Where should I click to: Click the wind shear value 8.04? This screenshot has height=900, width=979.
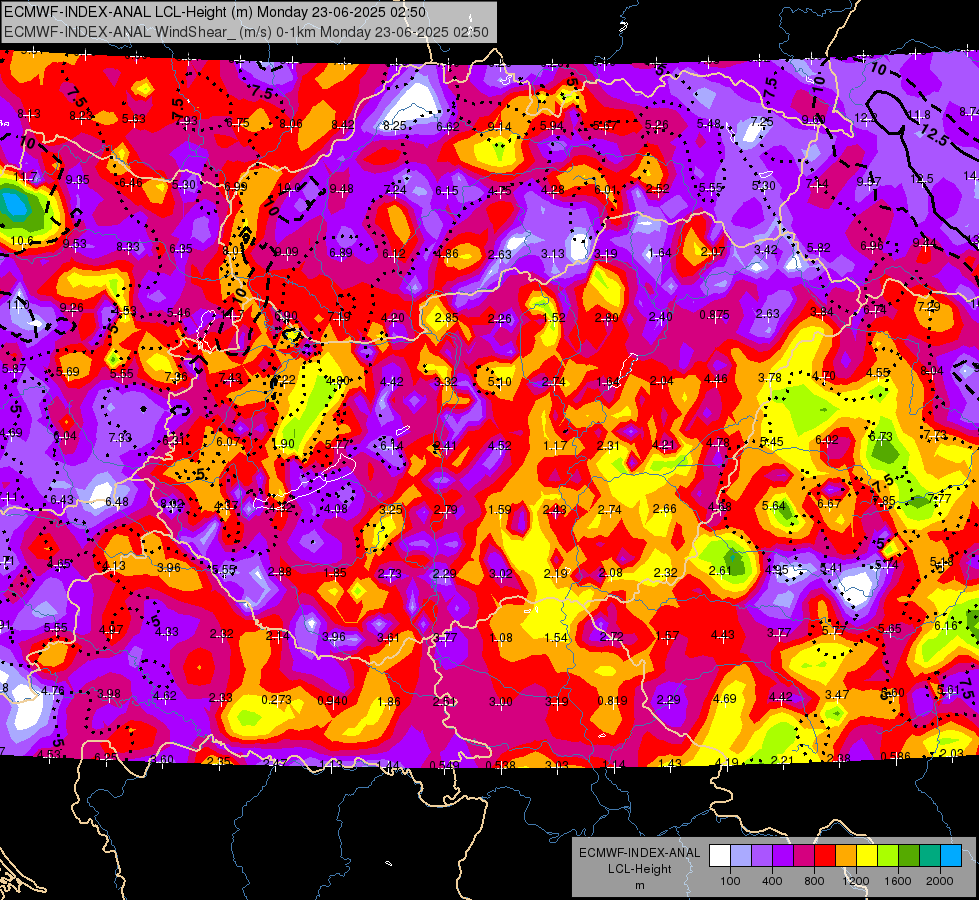click(932, 371)
